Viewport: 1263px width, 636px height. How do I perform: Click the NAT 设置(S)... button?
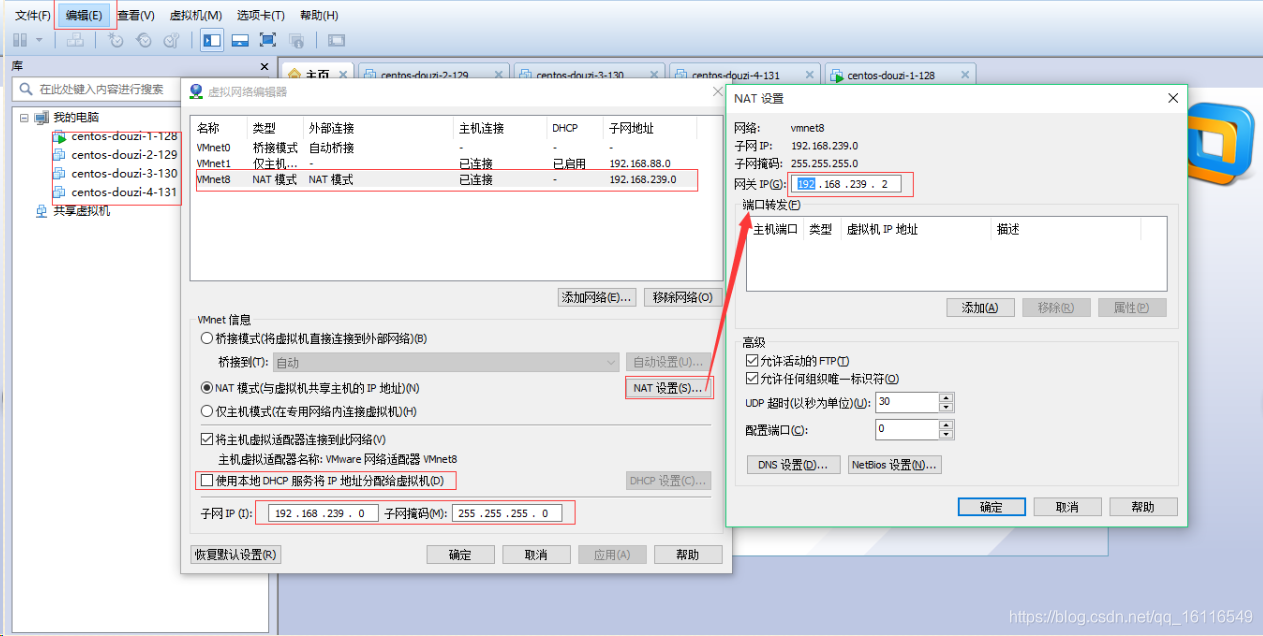(668, 388)
